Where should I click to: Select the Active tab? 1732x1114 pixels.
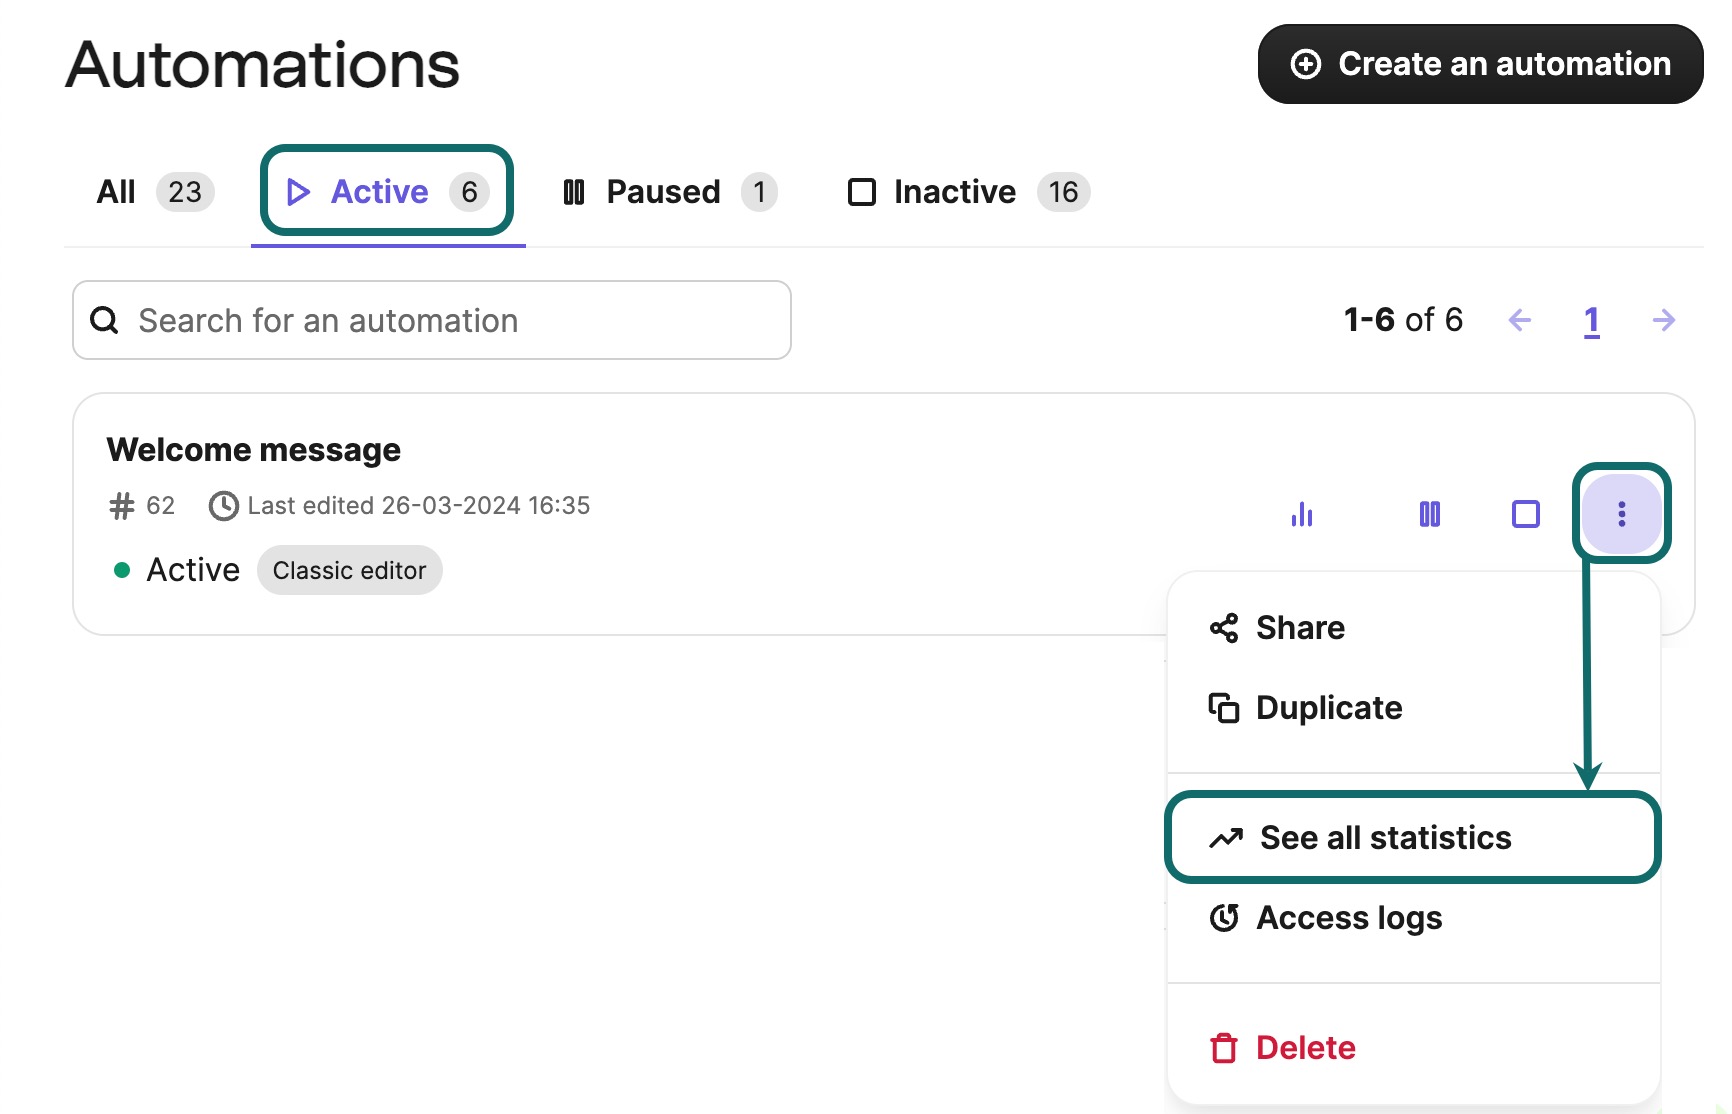tap(388, 192)
